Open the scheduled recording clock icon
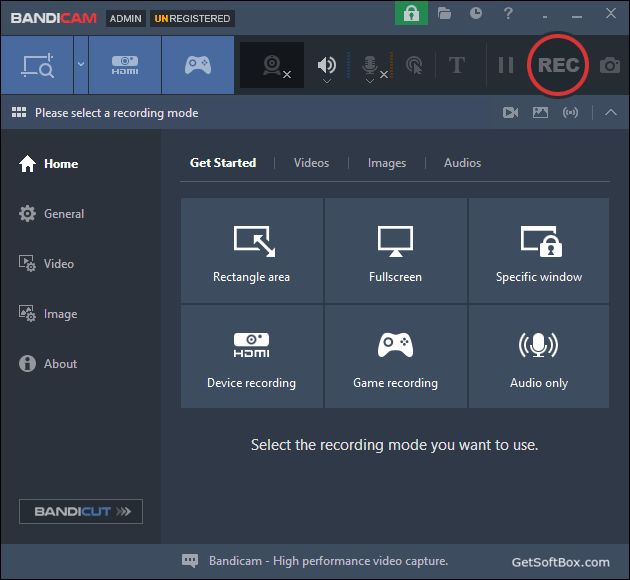Image resolution: width=630 pixels, height=580 pixels. (476, 13)
